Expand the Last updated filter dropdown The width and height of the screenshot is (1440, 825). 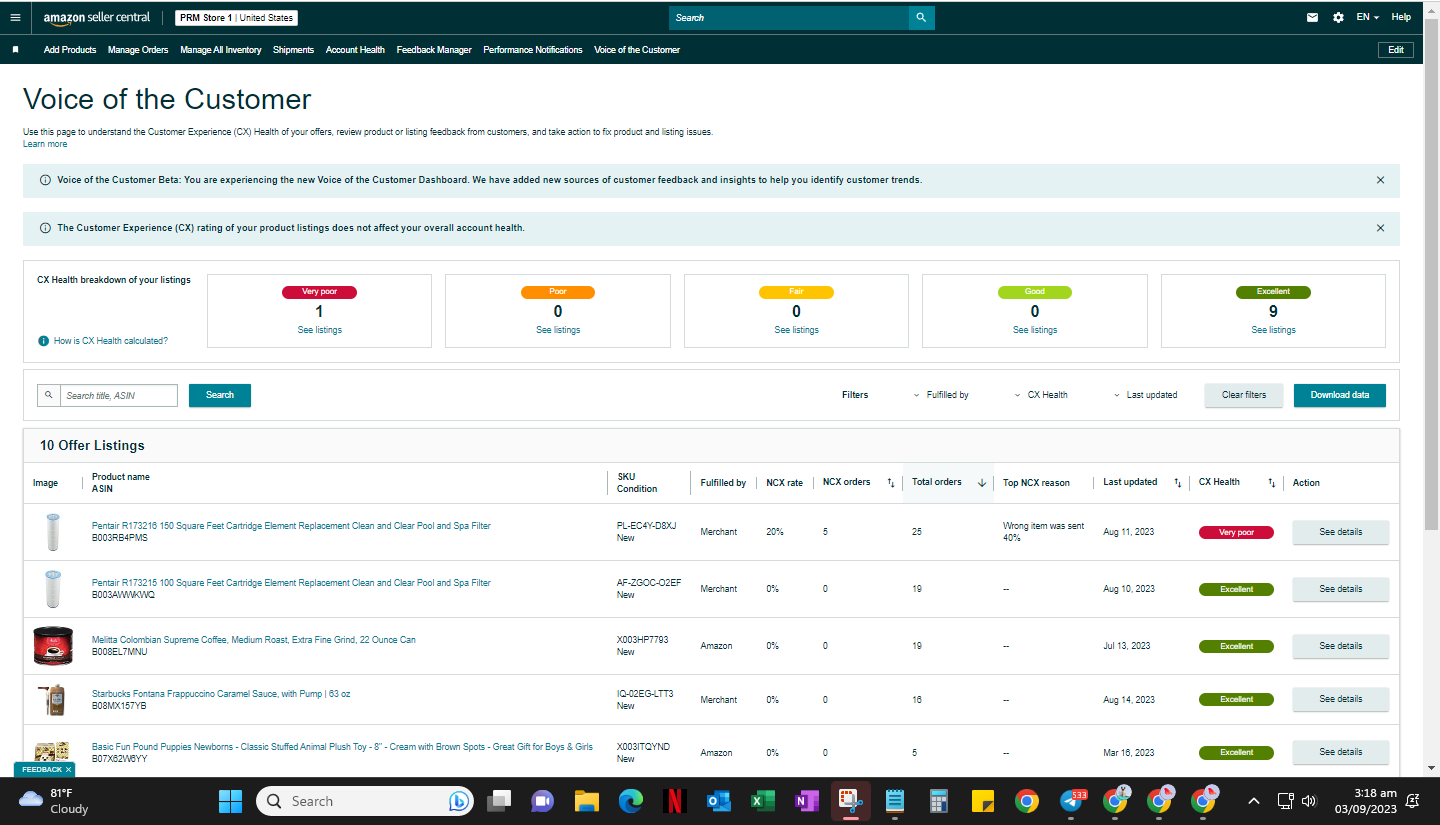click(1145, 395)
